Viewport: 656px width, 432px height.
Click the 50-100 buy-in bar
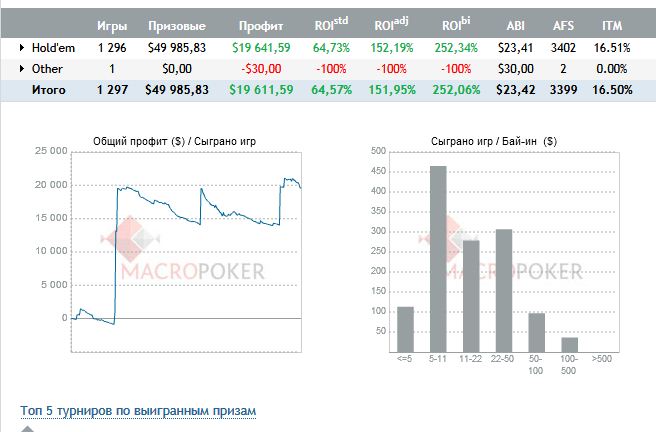(537, 332)
